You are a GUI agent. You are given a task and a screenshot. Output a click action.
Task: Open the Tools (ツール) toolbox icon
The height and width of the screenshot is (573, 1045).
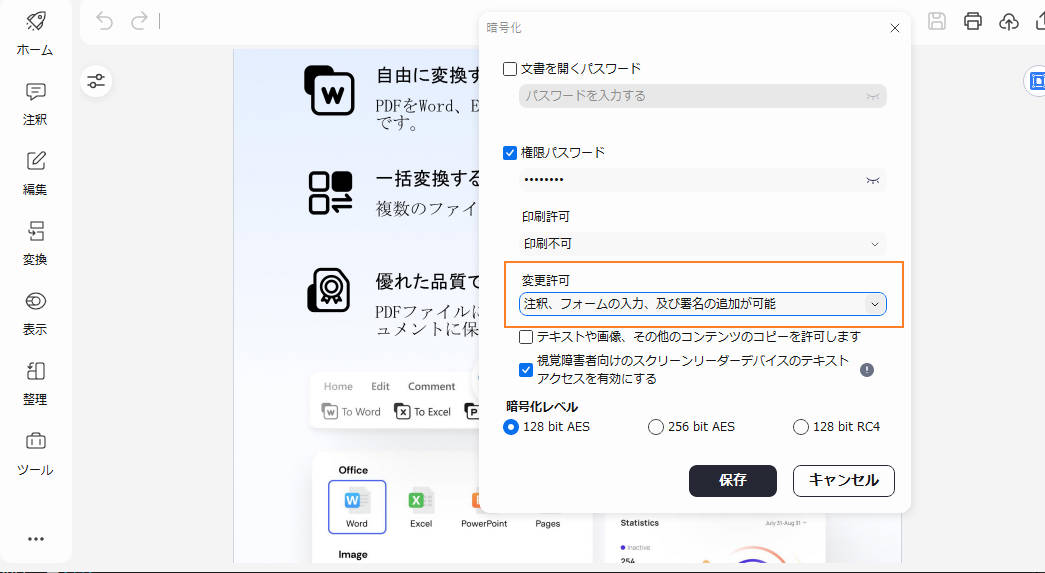click(x=36, y=441)
